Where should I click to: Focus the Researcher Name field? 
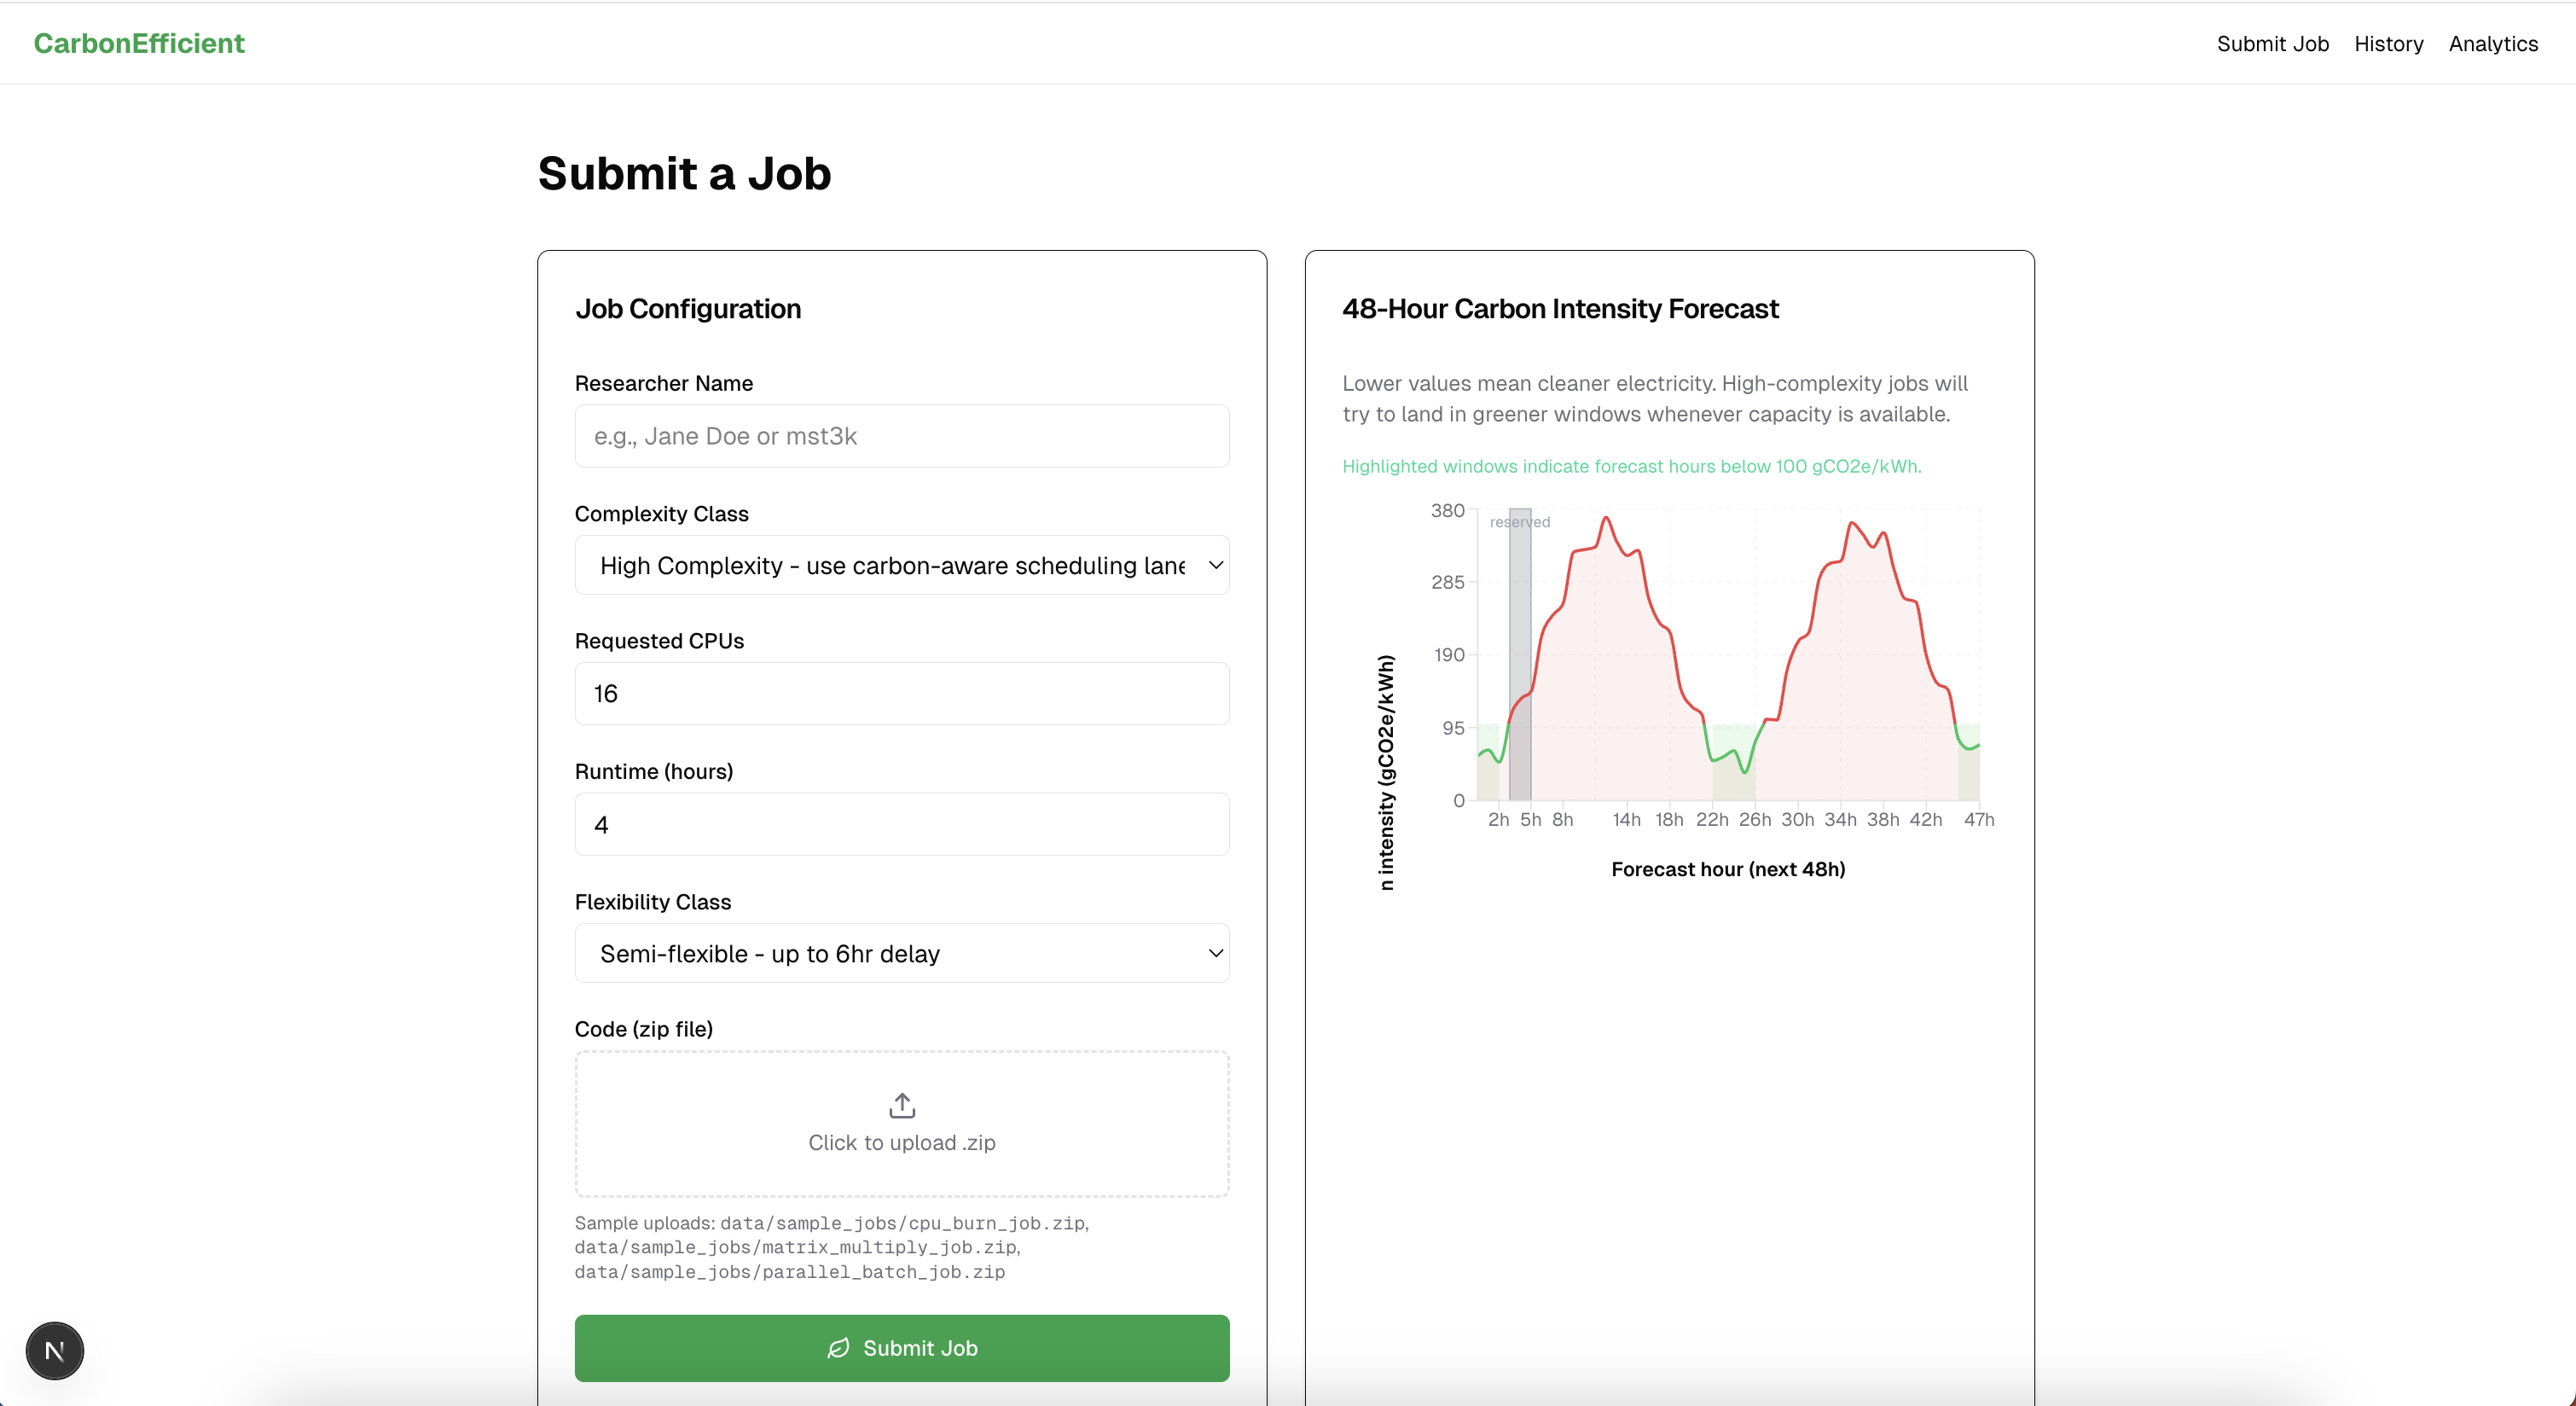(x=901, y=436)
